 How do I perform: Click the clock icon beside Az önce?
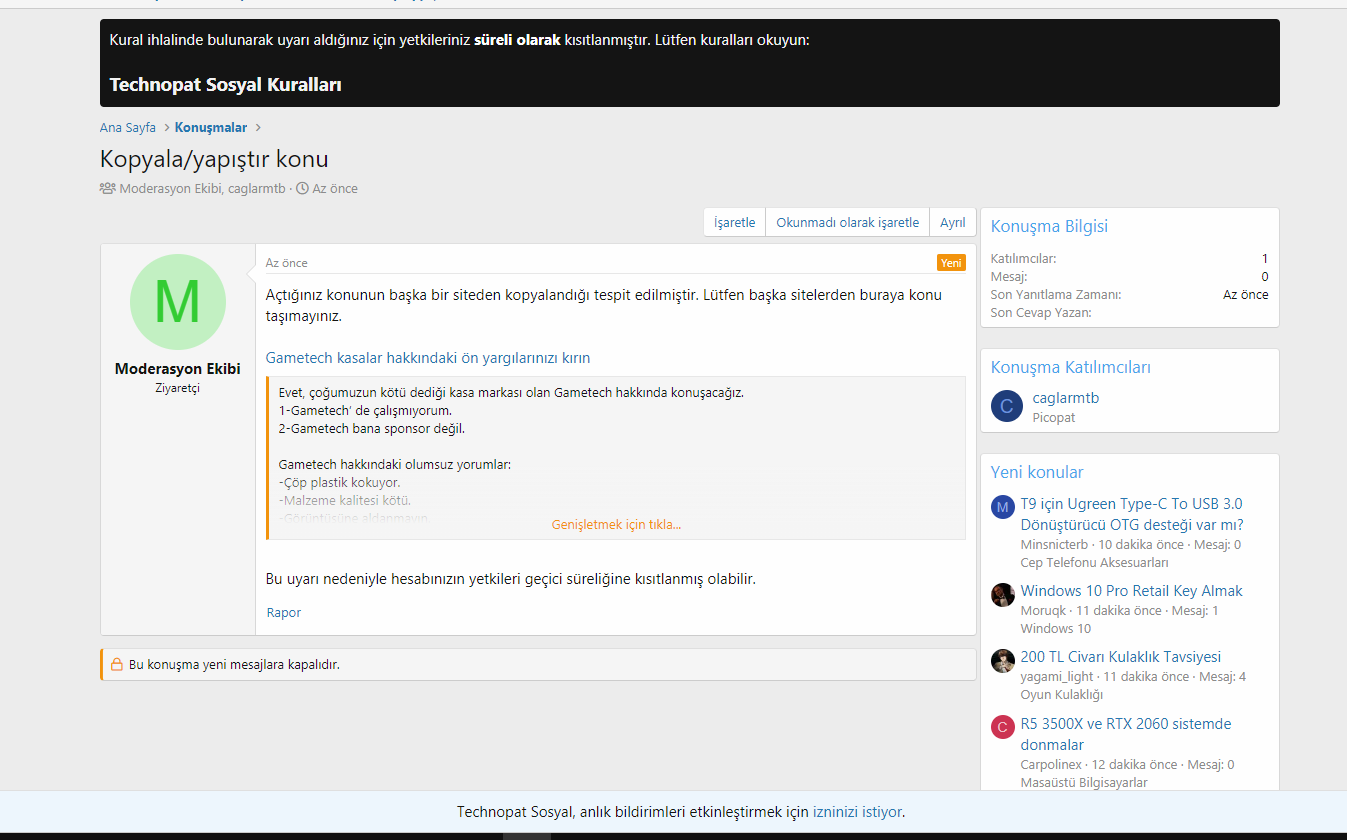tap(302, 188)
